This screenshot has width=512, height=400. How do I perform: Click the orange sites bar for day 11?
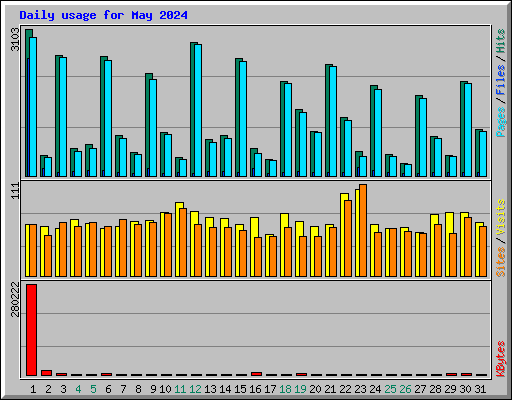click(x=183, y=242)
